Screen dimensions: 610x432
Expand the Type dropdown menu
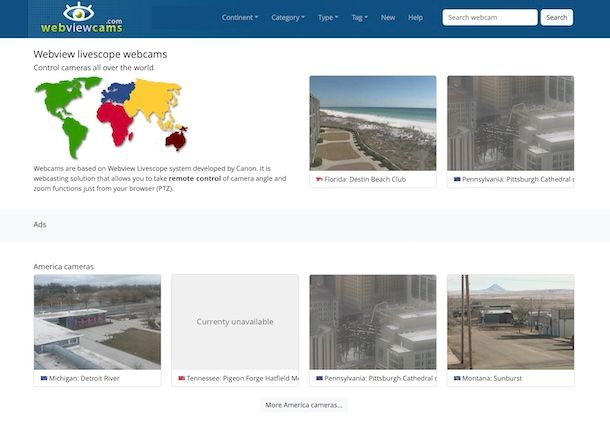328,17
